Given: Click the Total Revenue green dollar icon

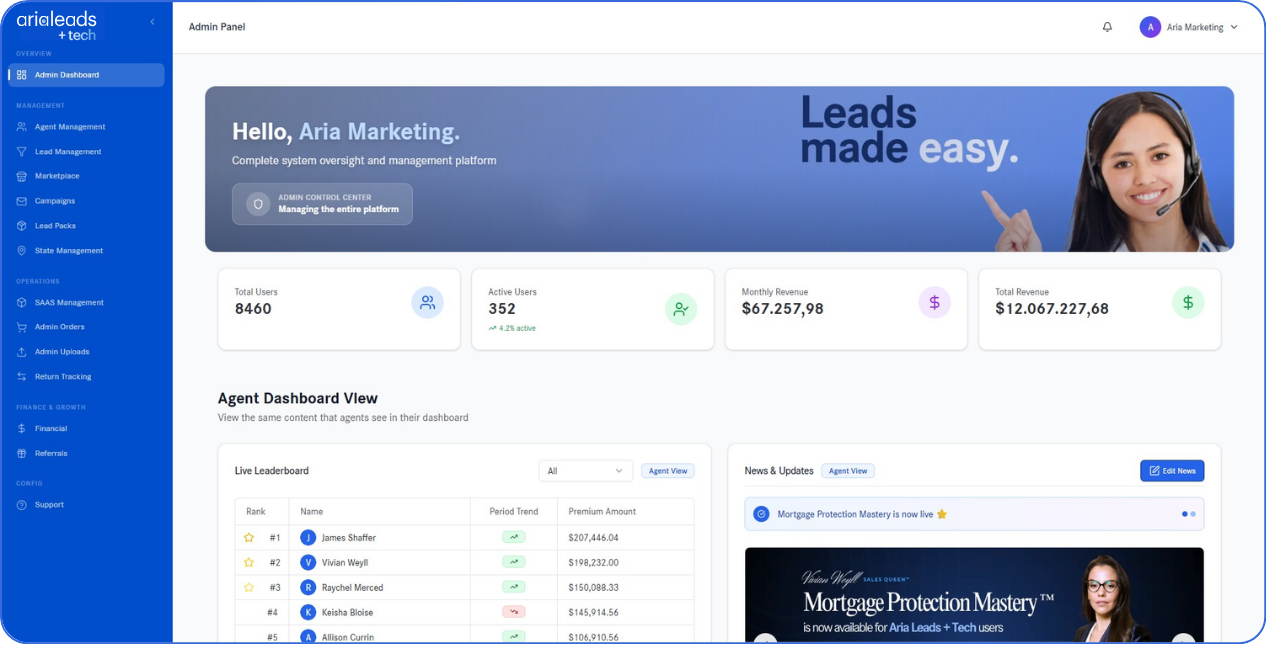Looking at the screenshot, I should [x=1188, y=302].
